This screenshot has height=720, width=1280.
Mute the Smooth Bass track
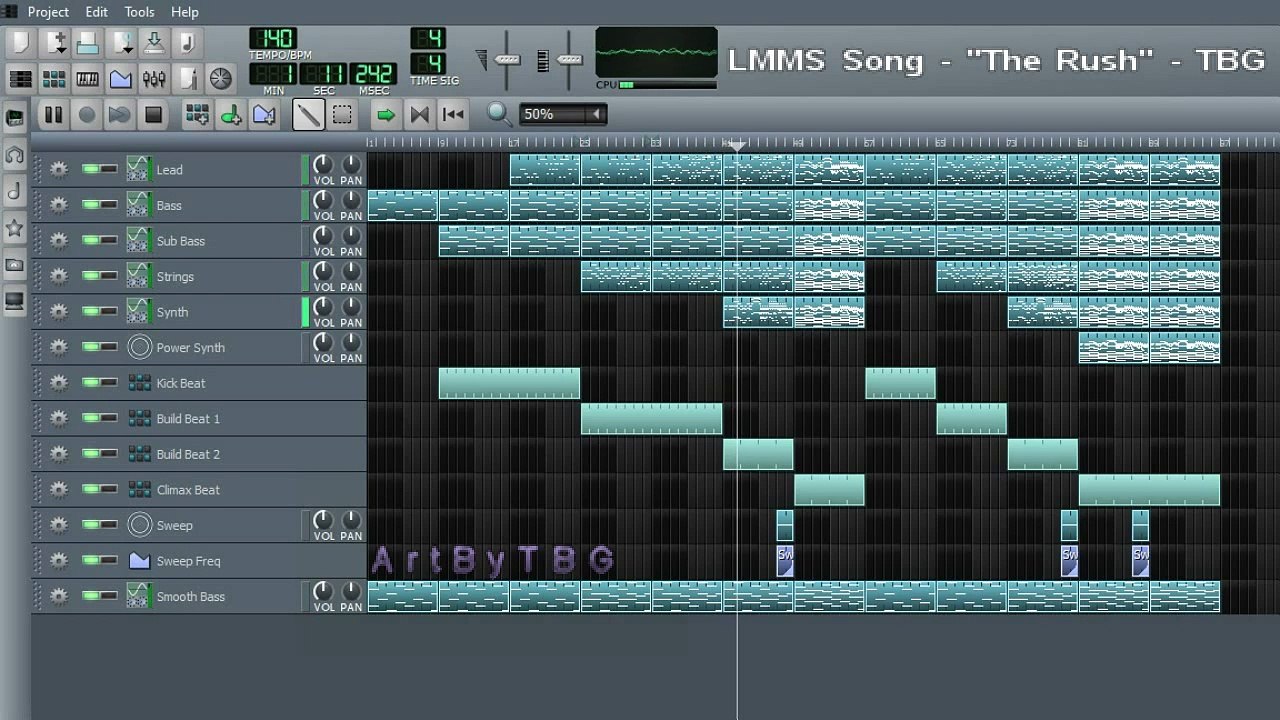(91, 596)
